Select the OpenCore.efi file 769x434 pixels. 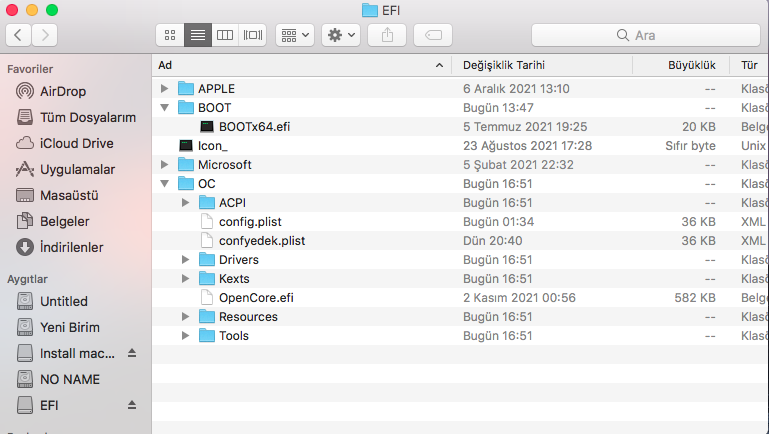[x=254, y=297]
